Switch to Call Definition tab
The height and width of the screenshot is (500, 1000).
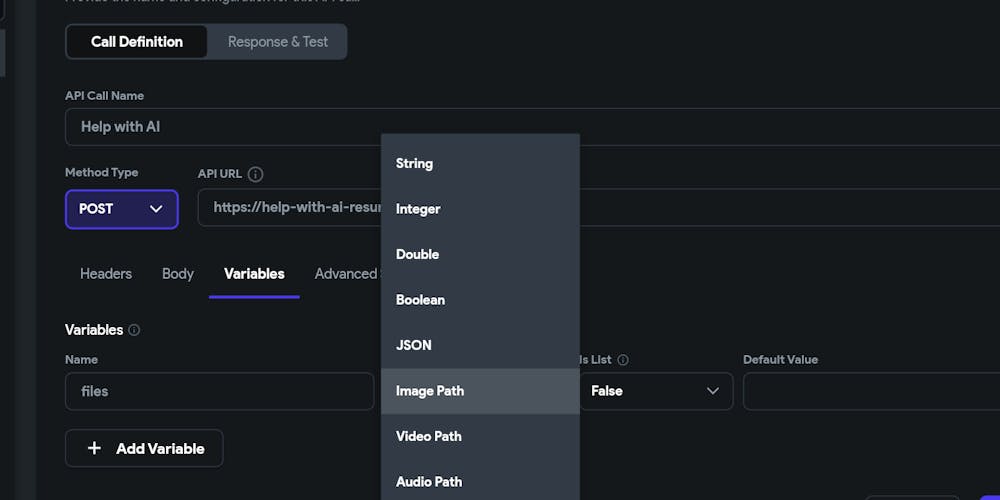tap(137, 42)
